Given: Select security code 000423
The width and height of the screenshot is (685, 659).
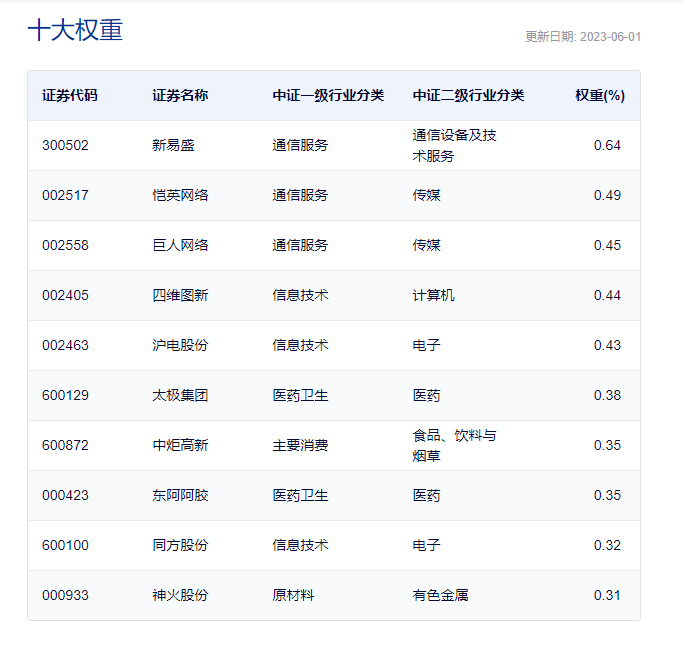Looking at the screenshot, I should [65, 496].
